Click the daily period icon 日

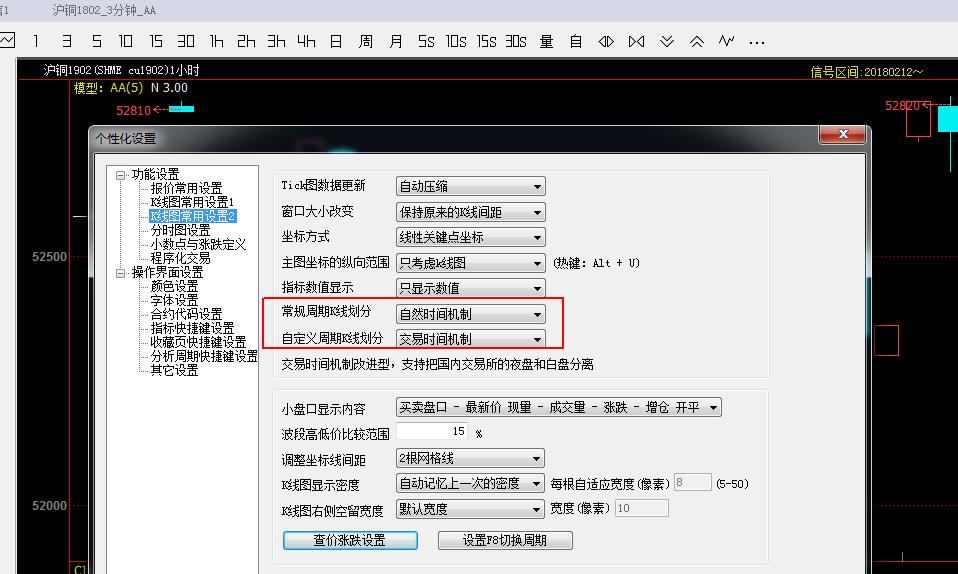(336, 41)
